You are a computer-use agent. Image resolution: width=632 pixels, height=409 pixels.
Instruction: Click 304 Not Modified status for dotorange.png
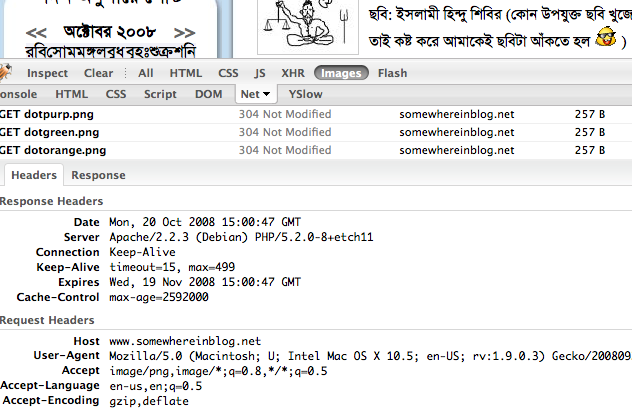(285, 150)
